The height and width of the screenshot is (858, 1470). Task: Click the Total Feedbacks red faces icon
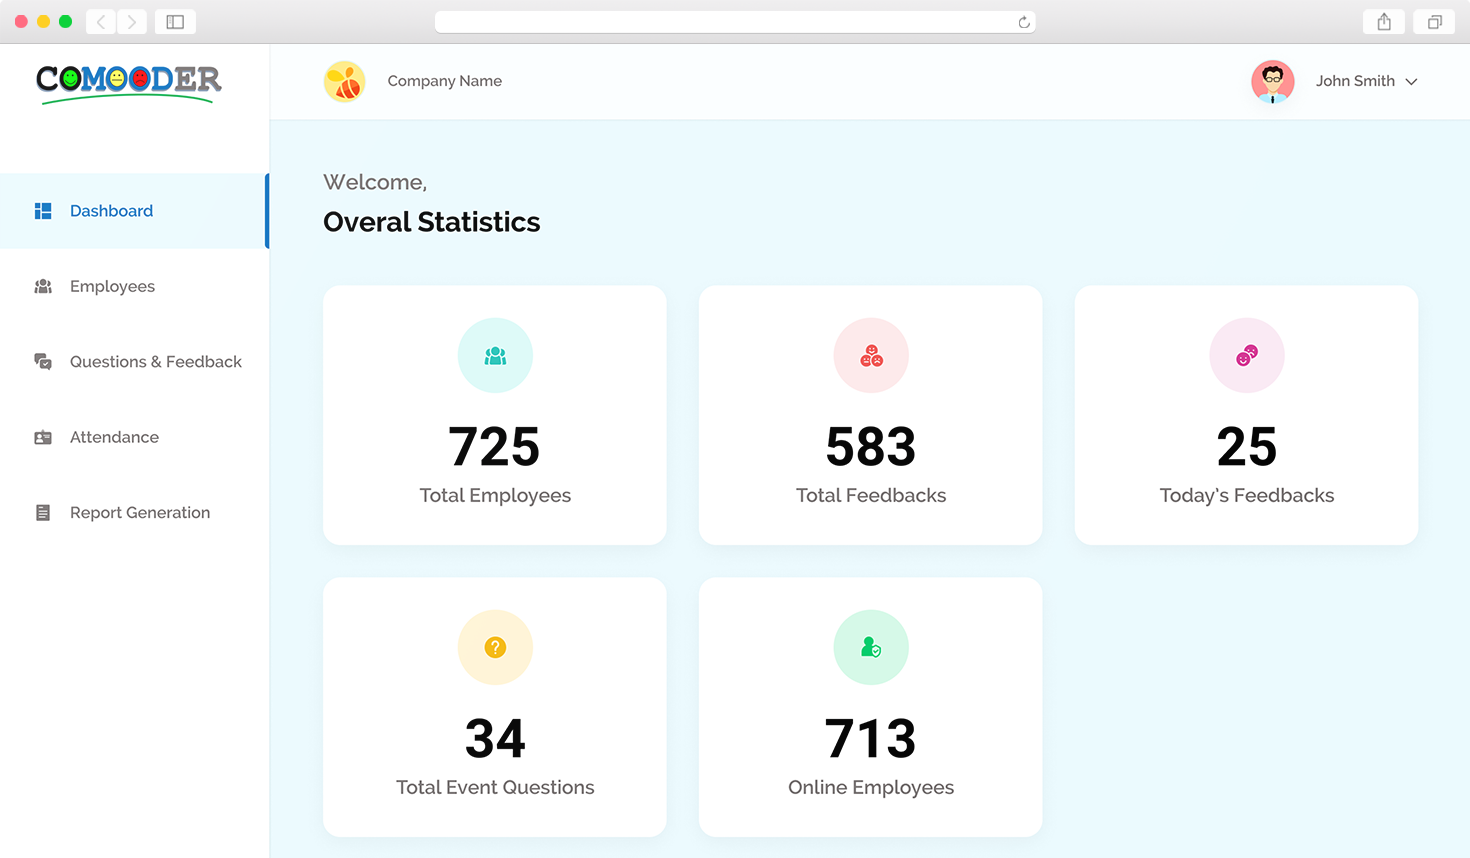[x=871, y=356]
